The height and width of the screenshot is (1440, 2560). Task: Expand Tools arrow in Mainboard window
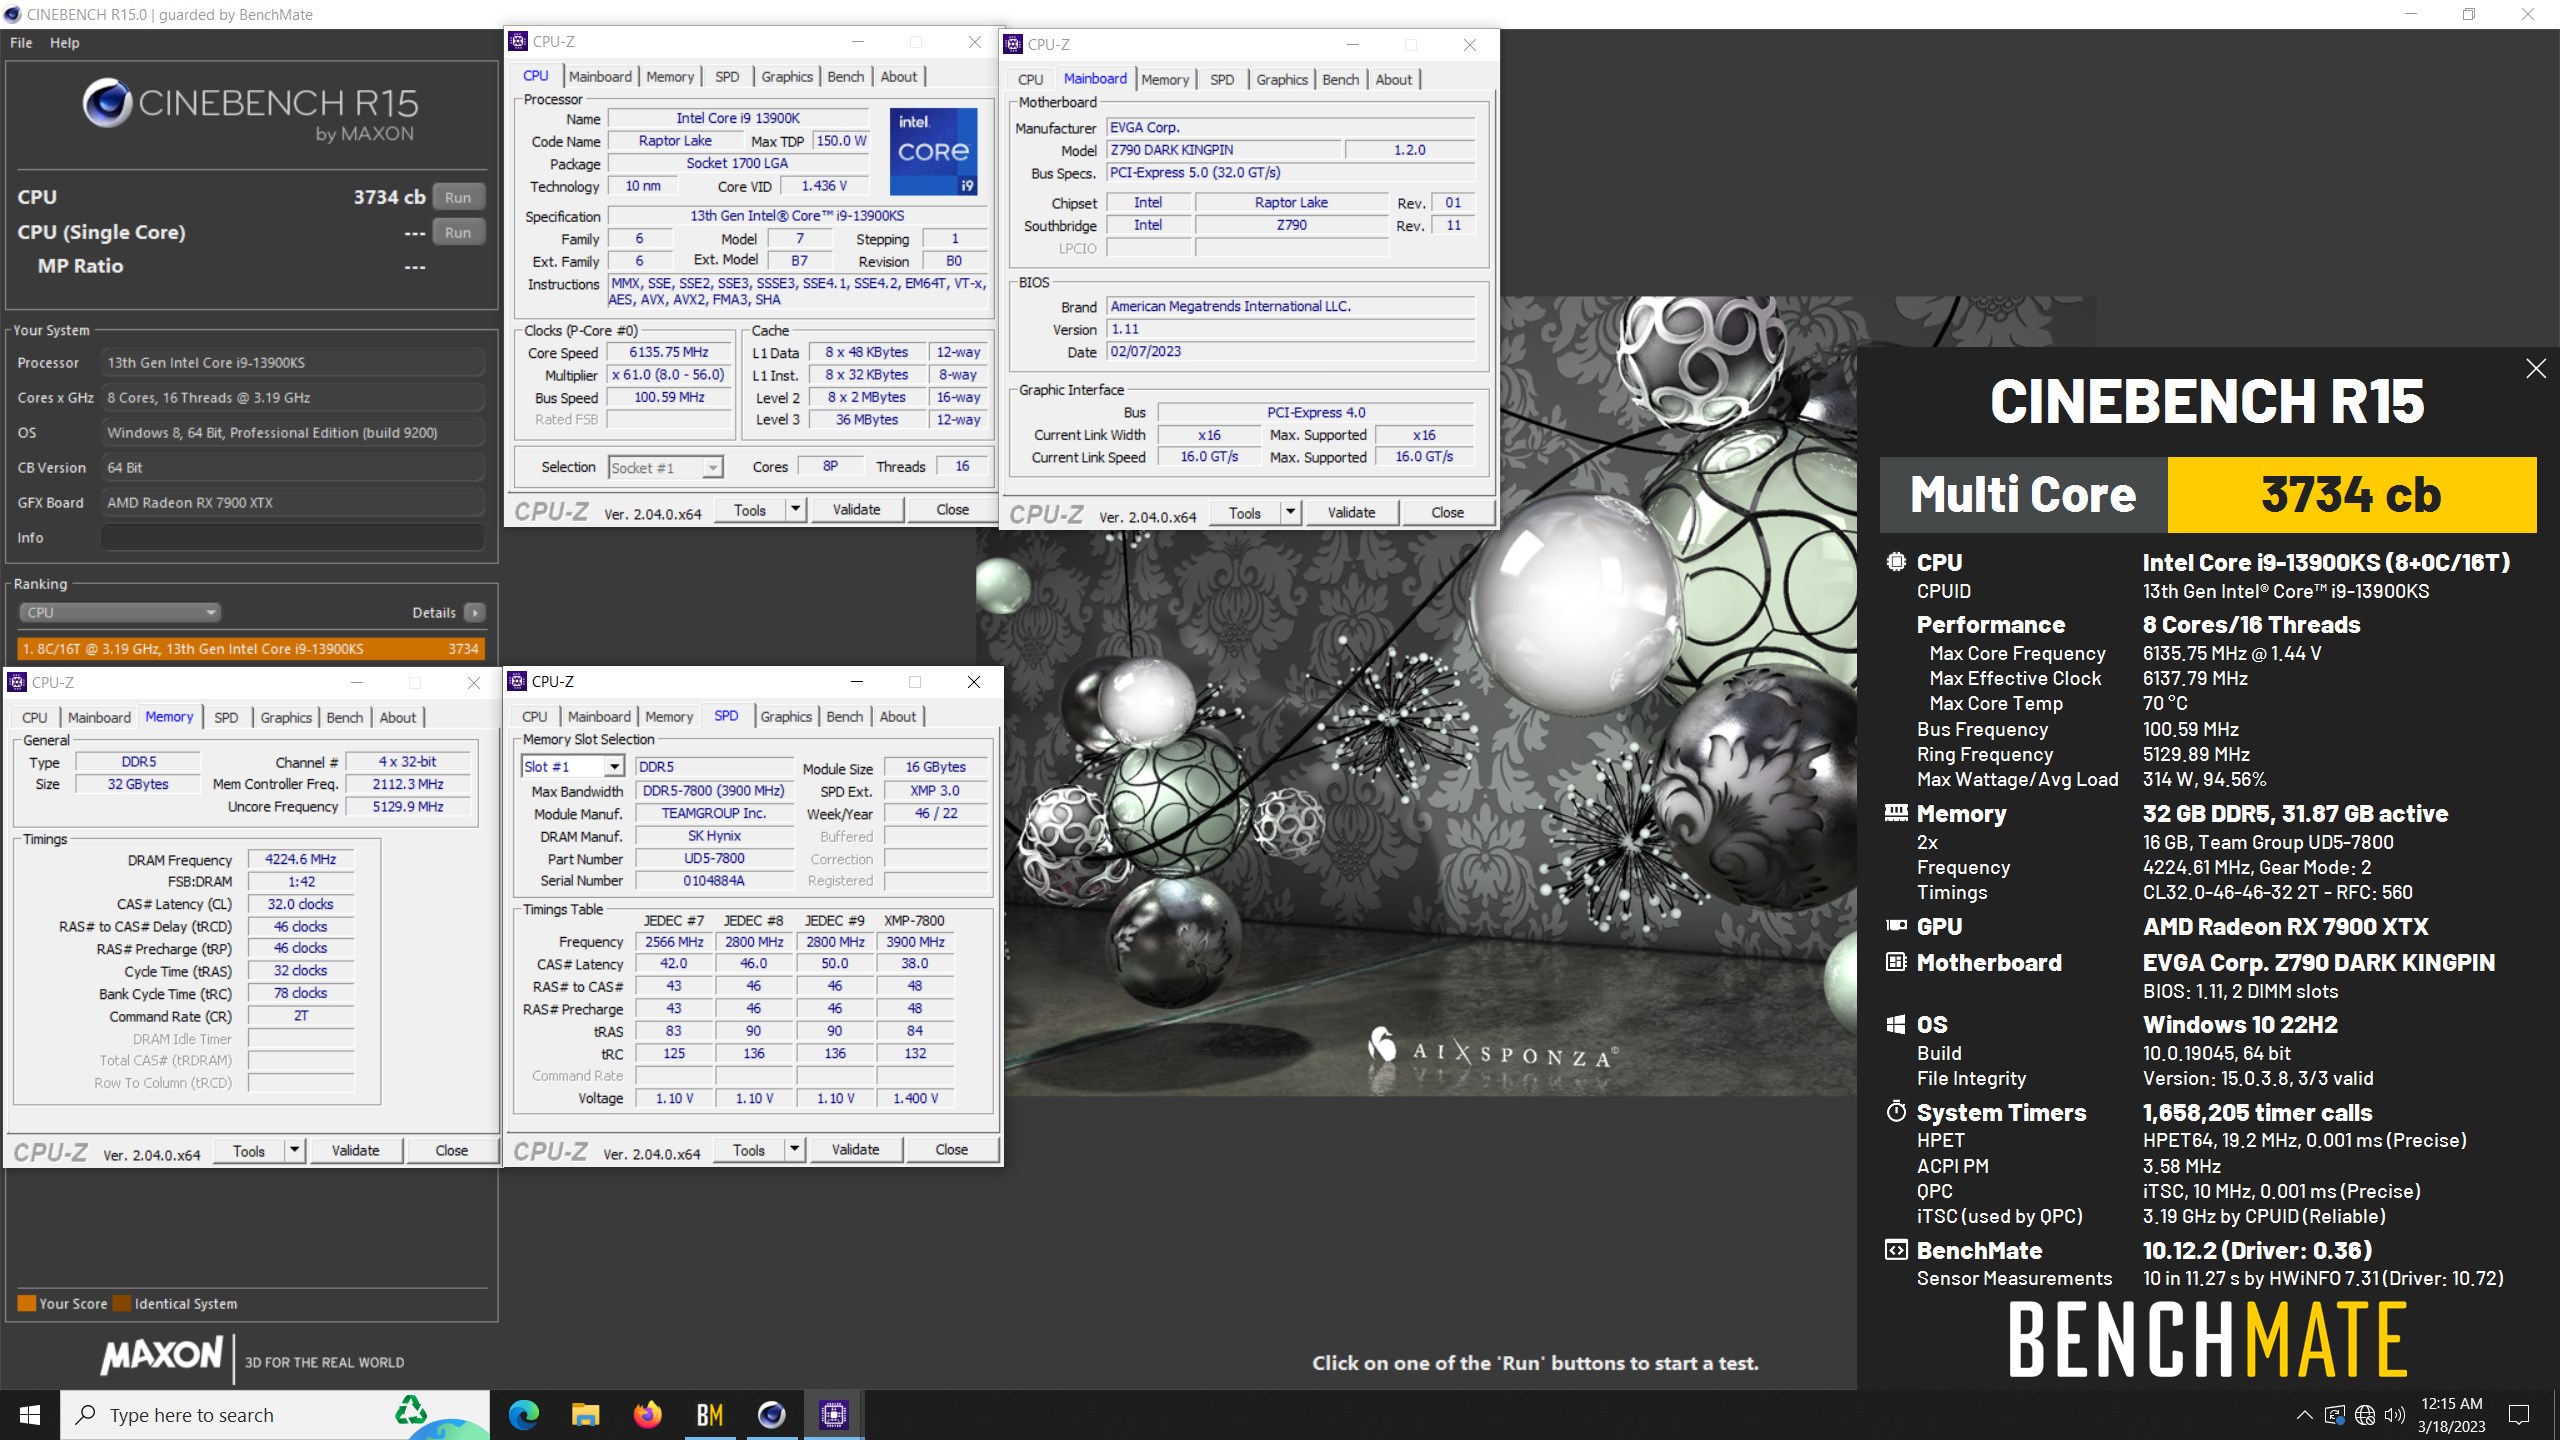point(1291,512)
